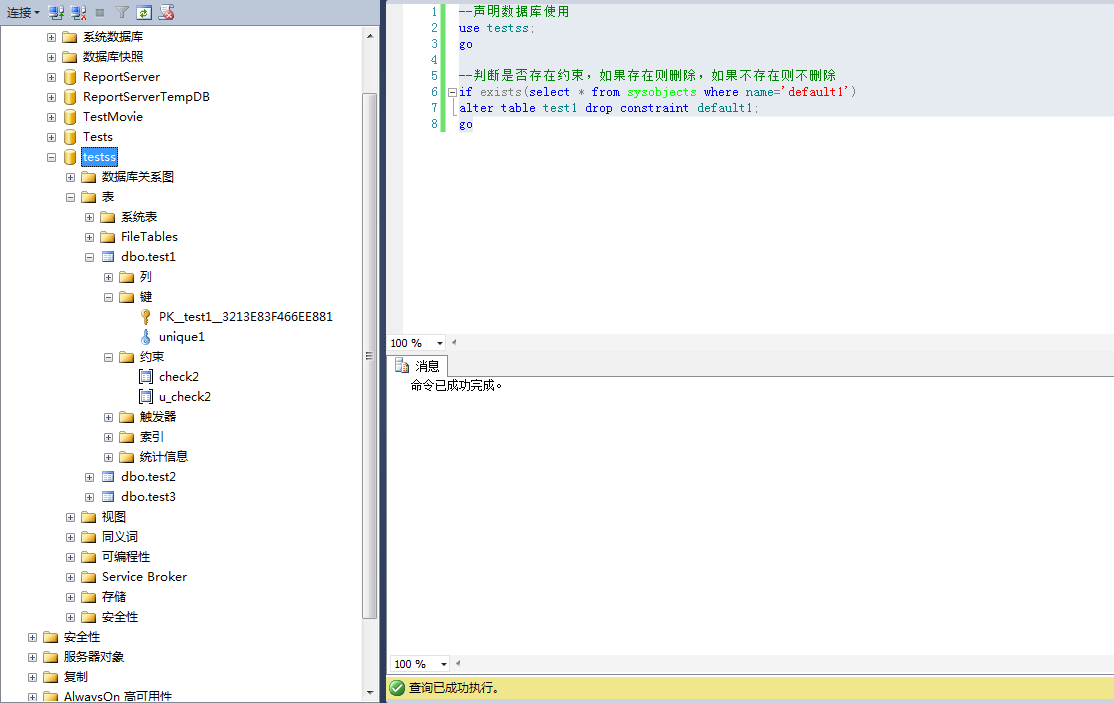Select the check2 constraint

179,376
